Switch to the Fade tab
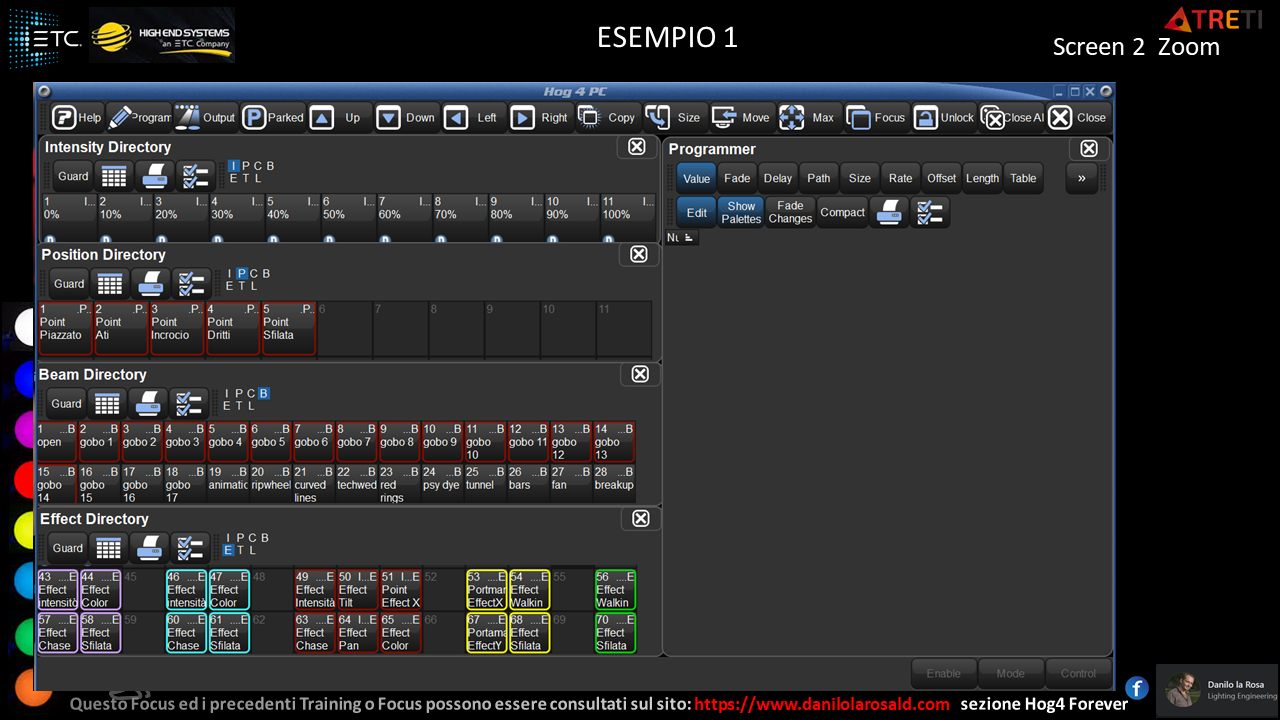This screenshot has width=1280, height=720. coord(737,178)
